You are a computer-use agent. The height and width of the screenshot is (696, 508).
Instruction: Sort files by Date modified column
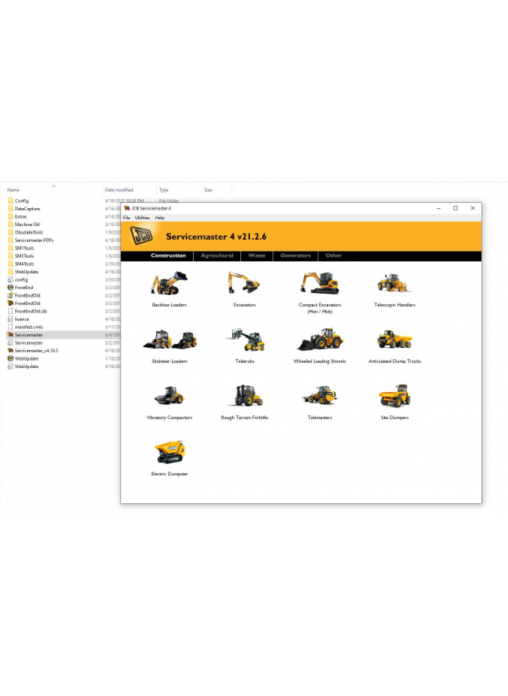pyautogui.click(x=119, y=190)
